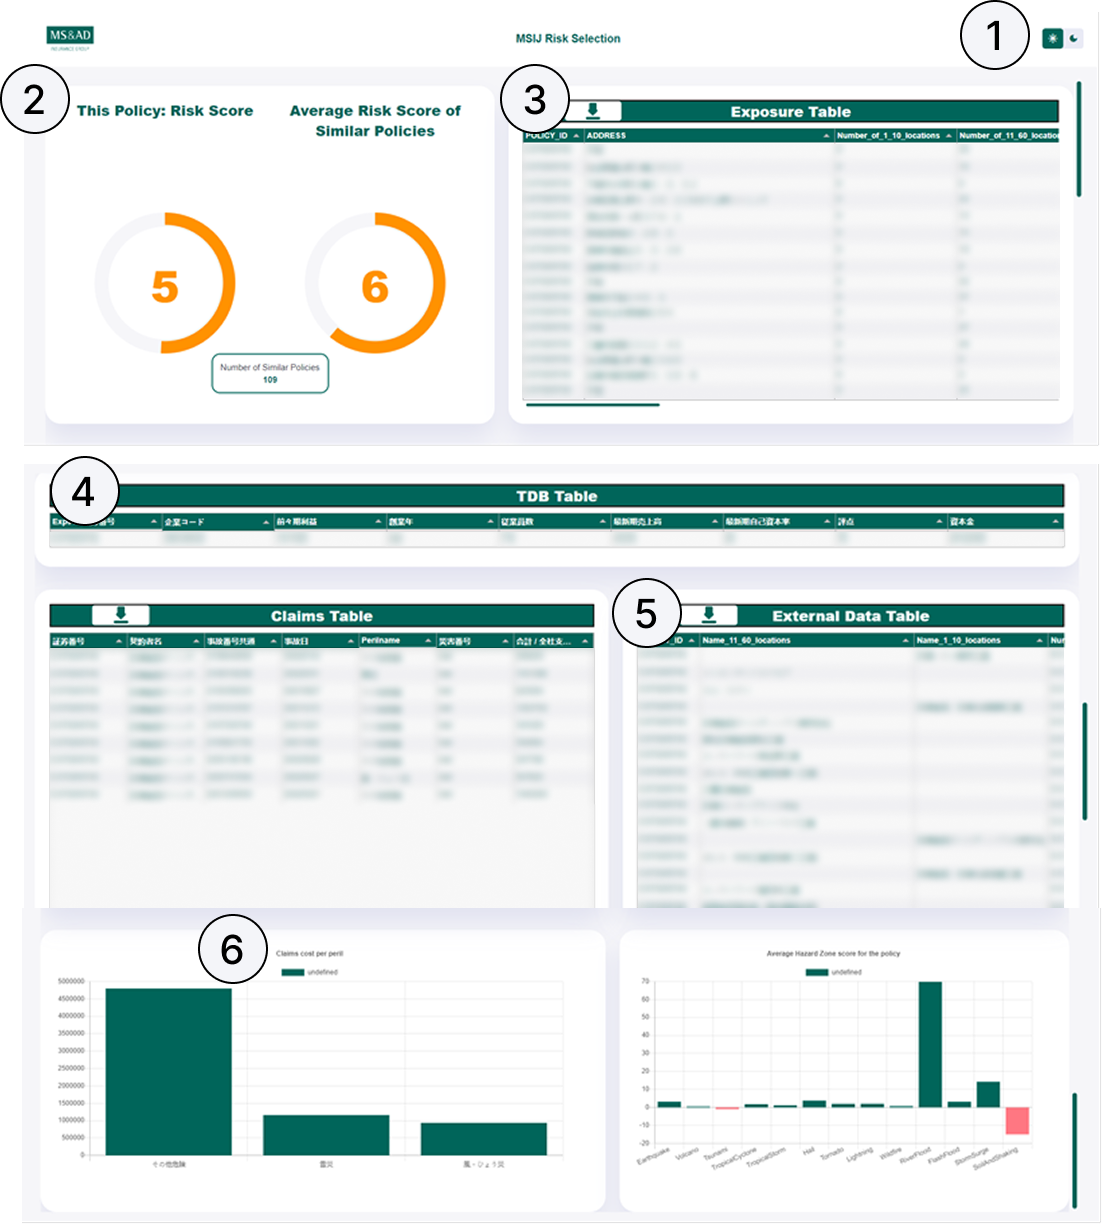The height and width of the screenshot is (1224, 1102).
Task: Click the tallest bar in Claims cost chart
Action: click(168, 1071)
